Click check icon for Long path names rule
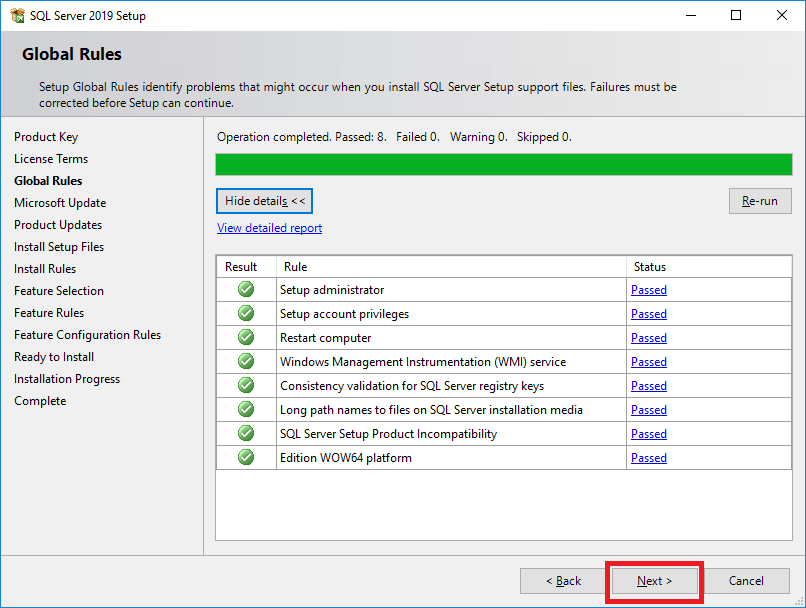Viewport: 806px width, 608px height. click(246, 409)
